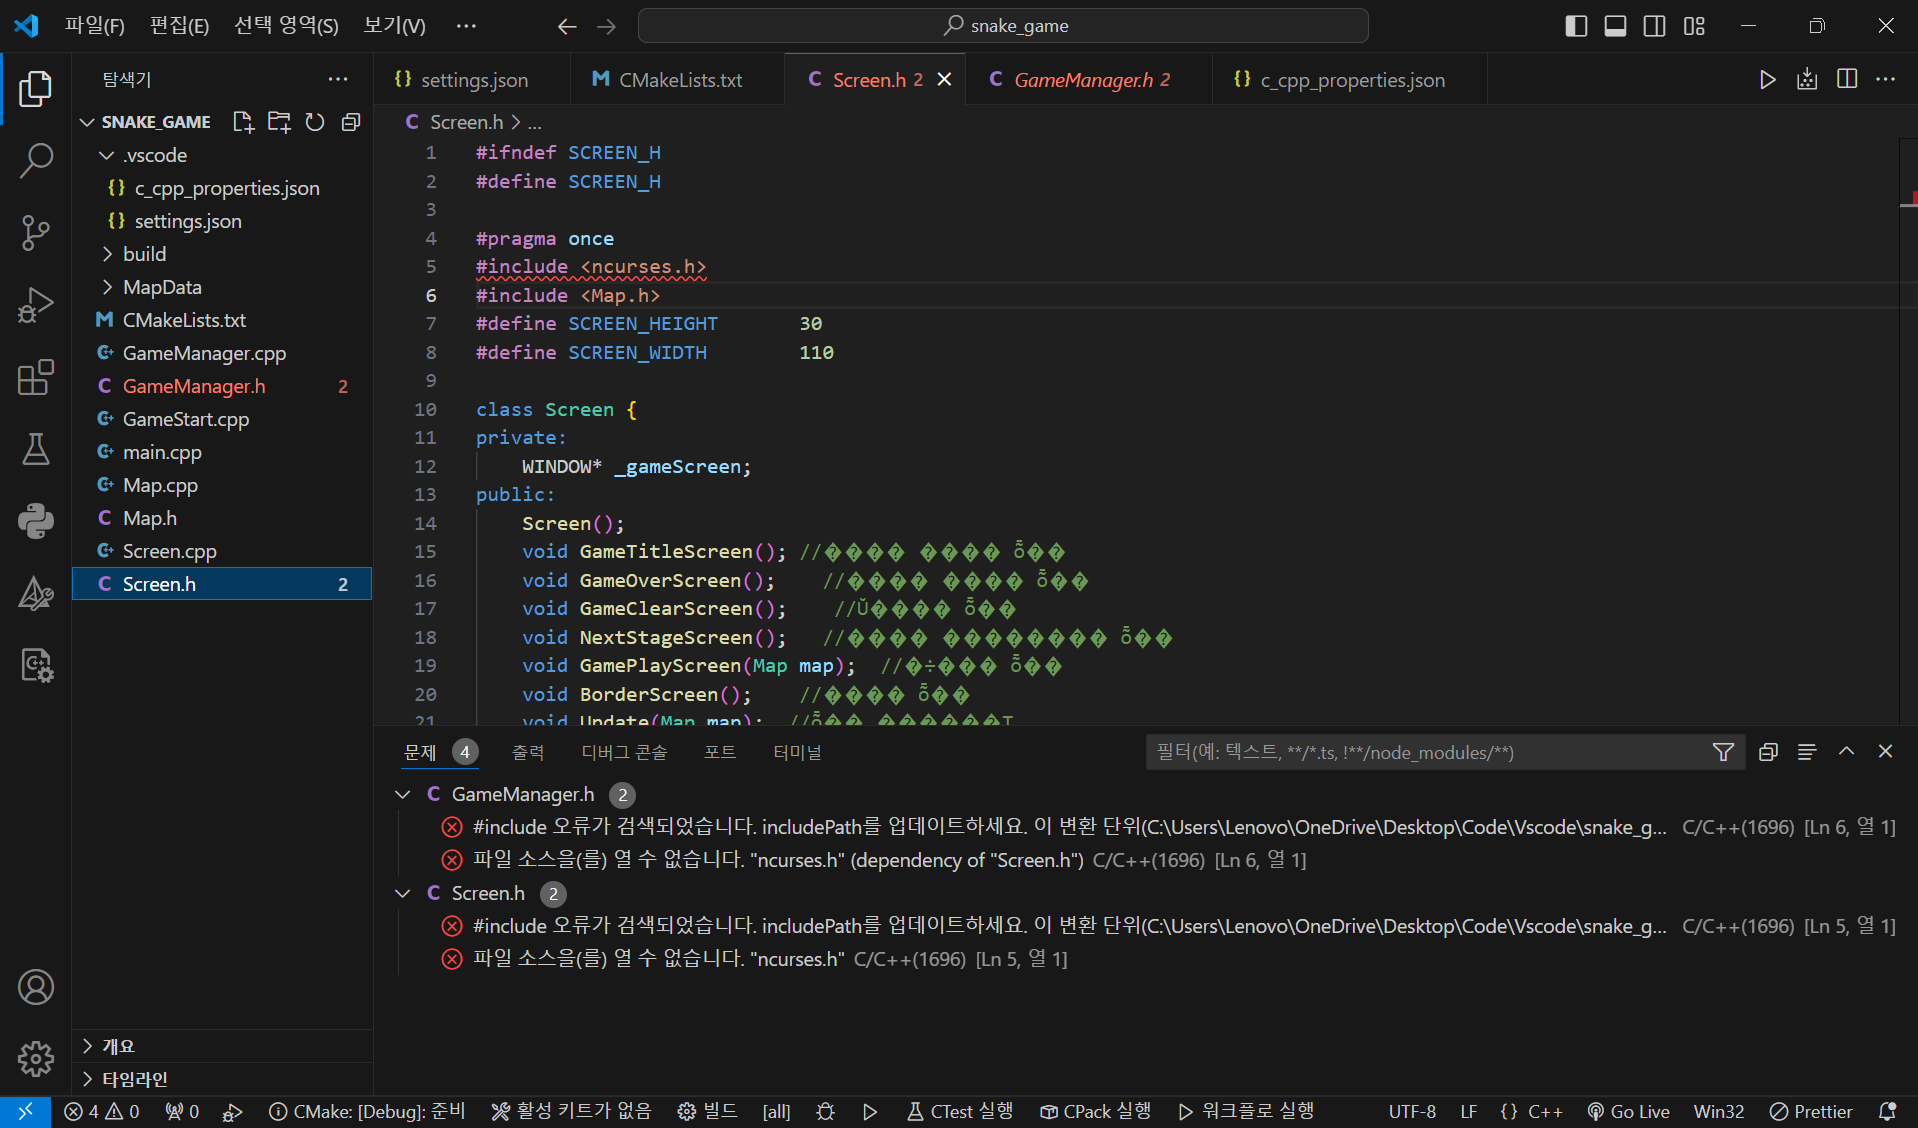Close the Screen.h editor tab
Viewport: 1918px width, 1128px height.
[x=944, y=80]
